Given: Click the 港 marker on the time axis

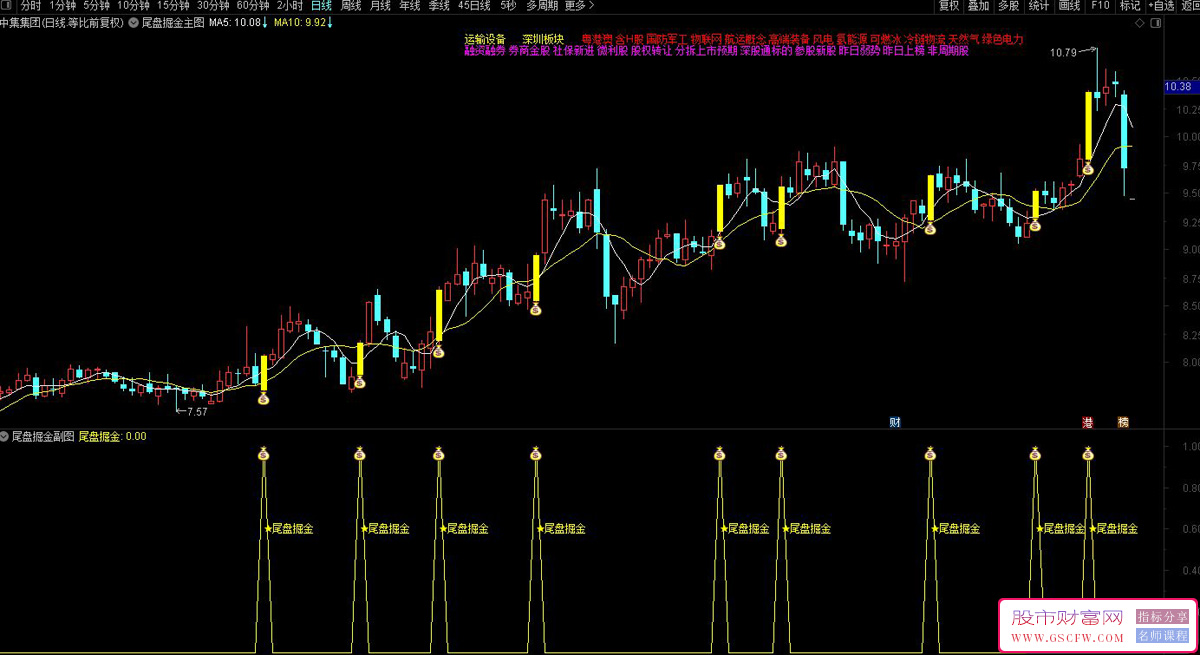Looking at the screenshot, I should point(1088,422).
